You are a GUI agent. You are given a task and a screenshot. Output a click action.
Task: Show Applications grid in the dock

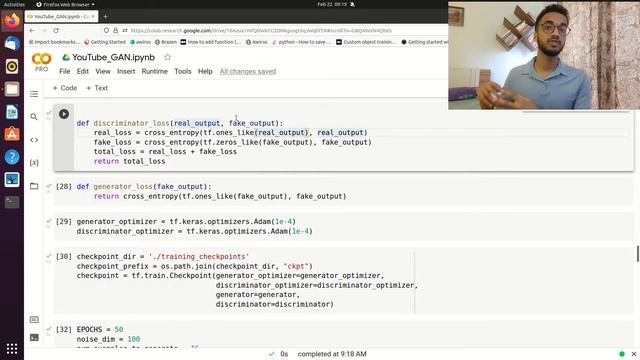(x=12, y=349)
